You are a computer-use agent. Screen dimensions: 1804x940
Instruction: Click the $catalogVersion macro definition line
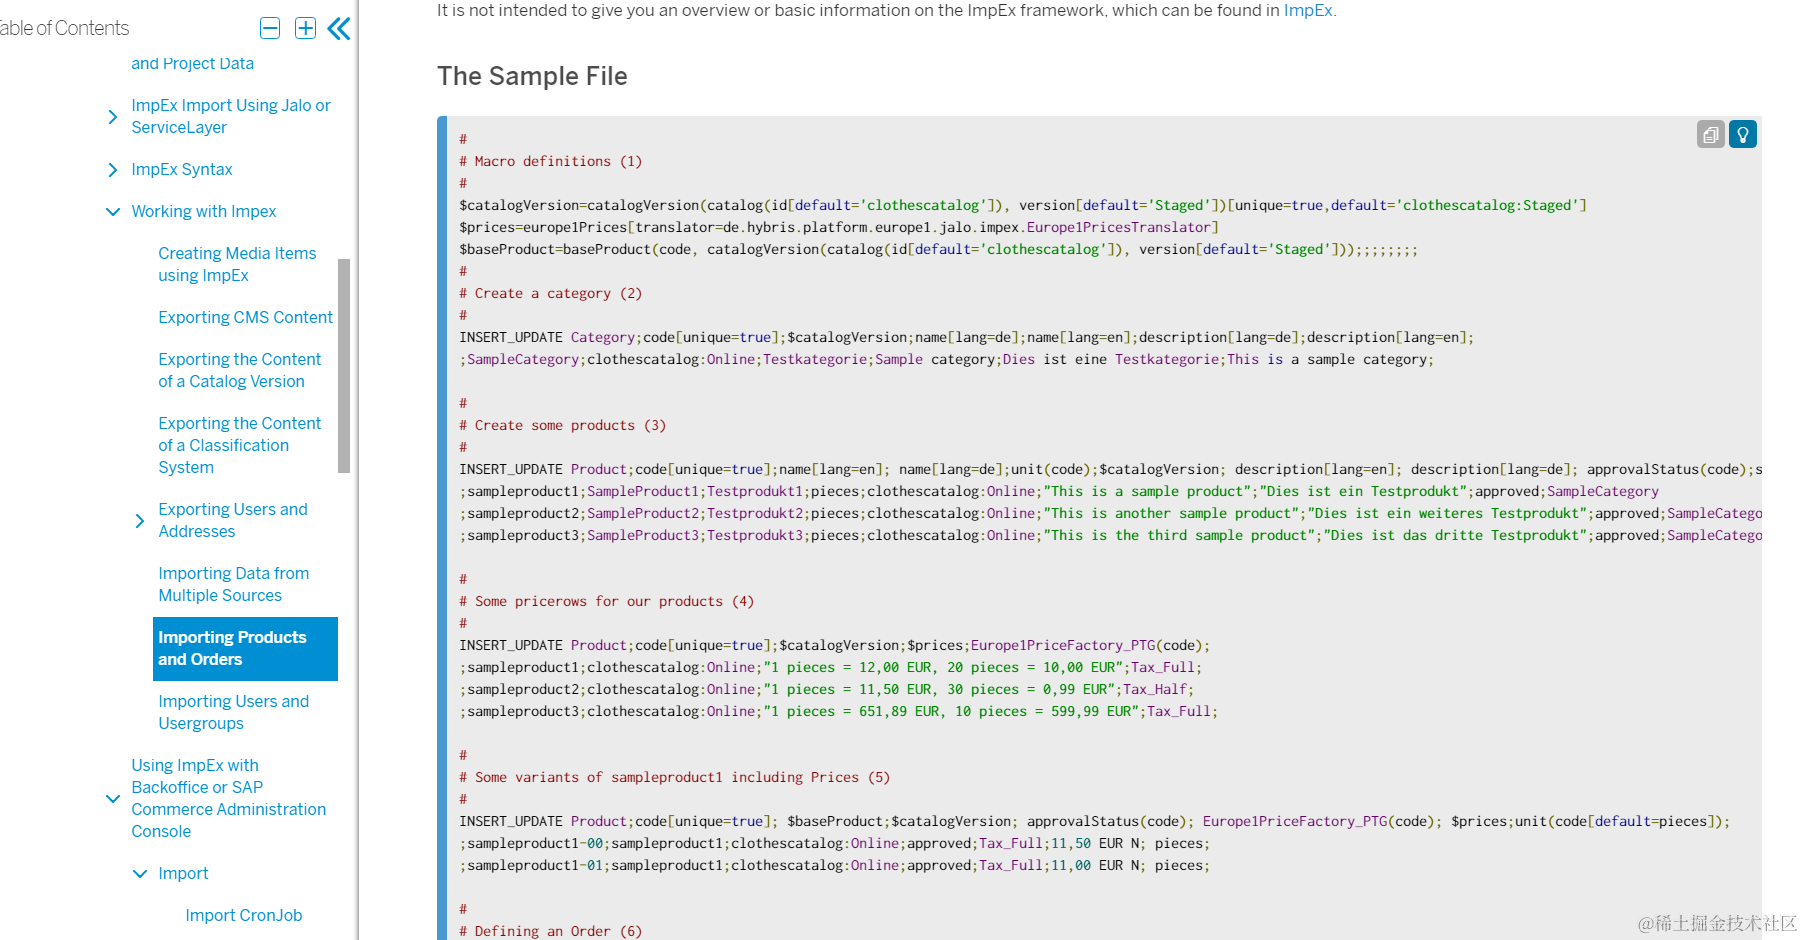click(1023, 205)
